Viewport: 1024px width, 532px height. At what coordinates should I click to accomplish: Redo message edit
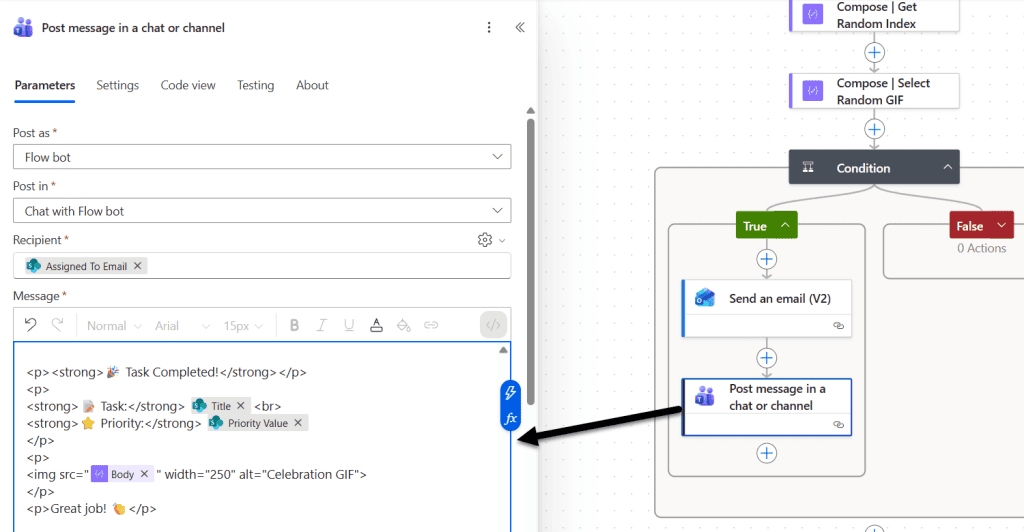[x=57, y=325]
